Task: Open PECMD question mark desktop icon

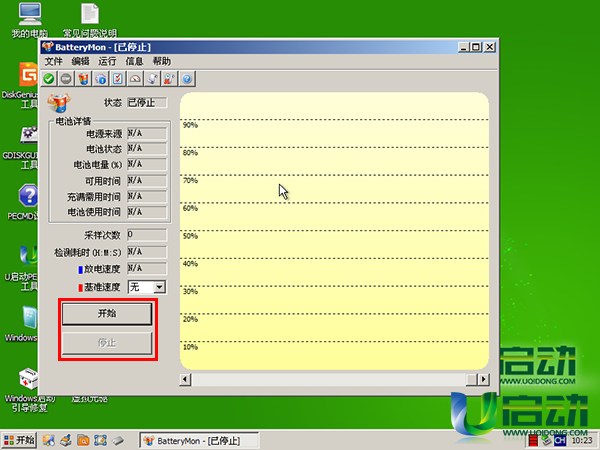Action: pos(29,195)
